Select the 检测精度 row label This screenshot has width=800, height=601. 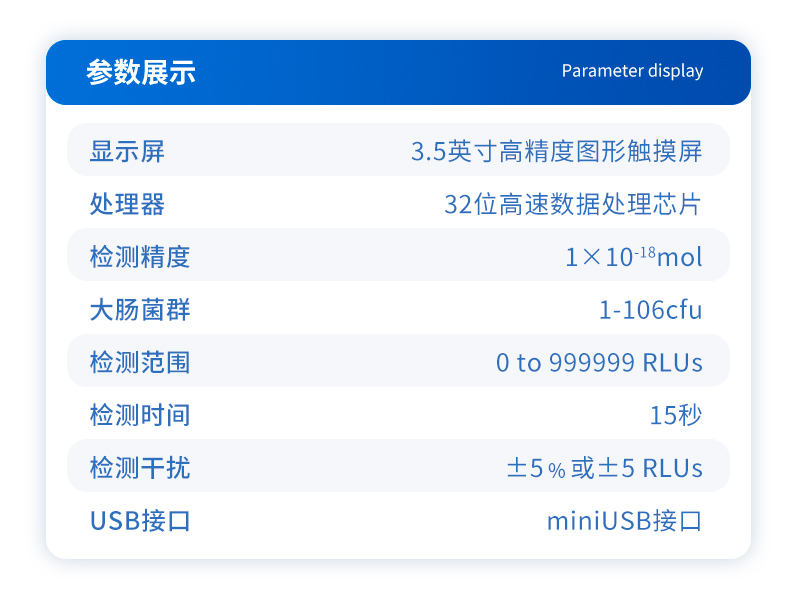[x=140, y=257]
